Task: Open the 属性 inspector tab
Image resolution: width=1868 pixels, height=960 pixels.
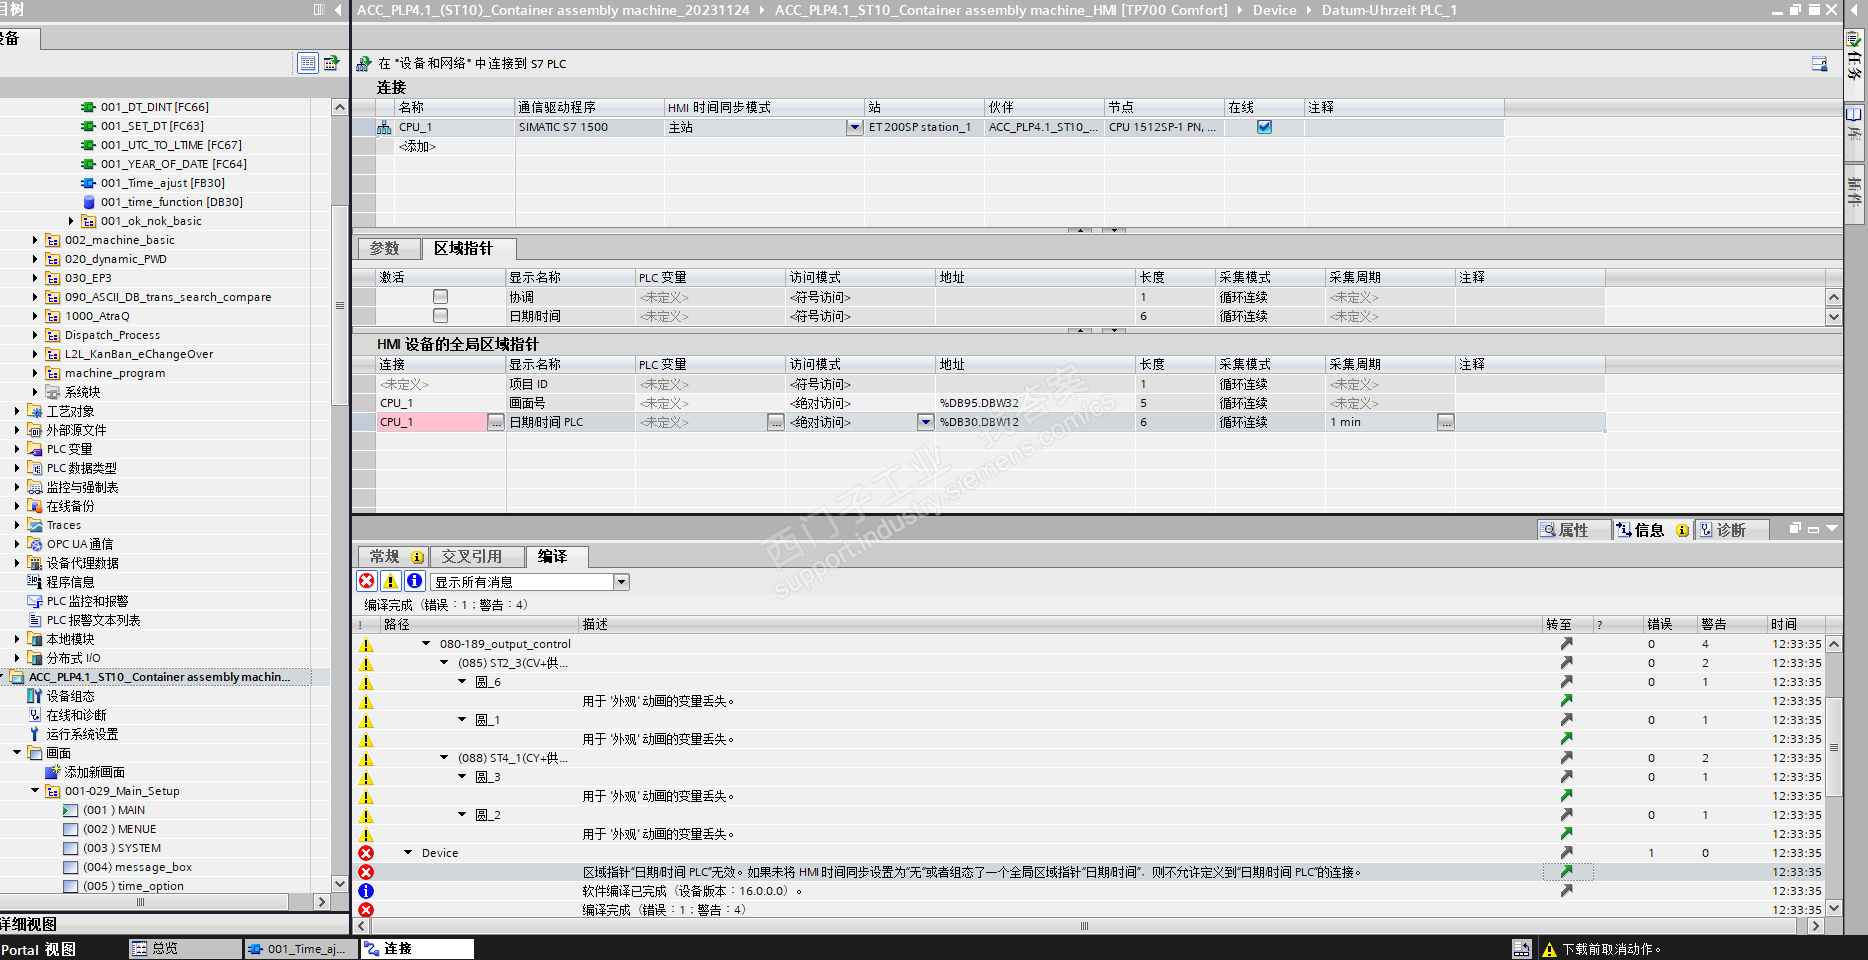Action: point(1573,530)
